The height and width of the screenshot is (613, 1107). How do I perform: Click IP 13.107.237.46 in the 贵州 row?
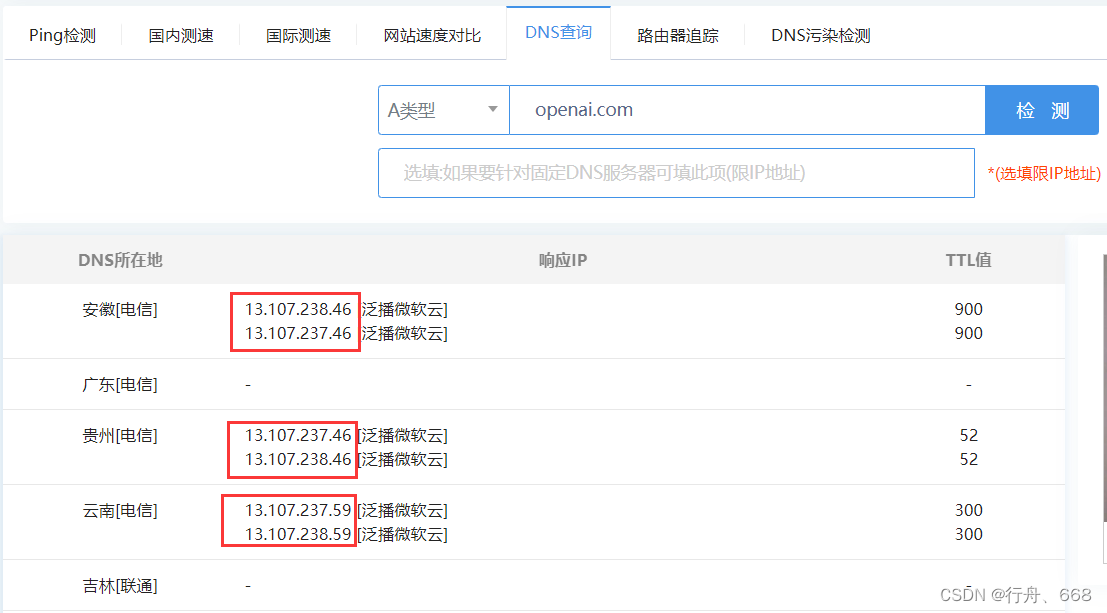(298, 435)
